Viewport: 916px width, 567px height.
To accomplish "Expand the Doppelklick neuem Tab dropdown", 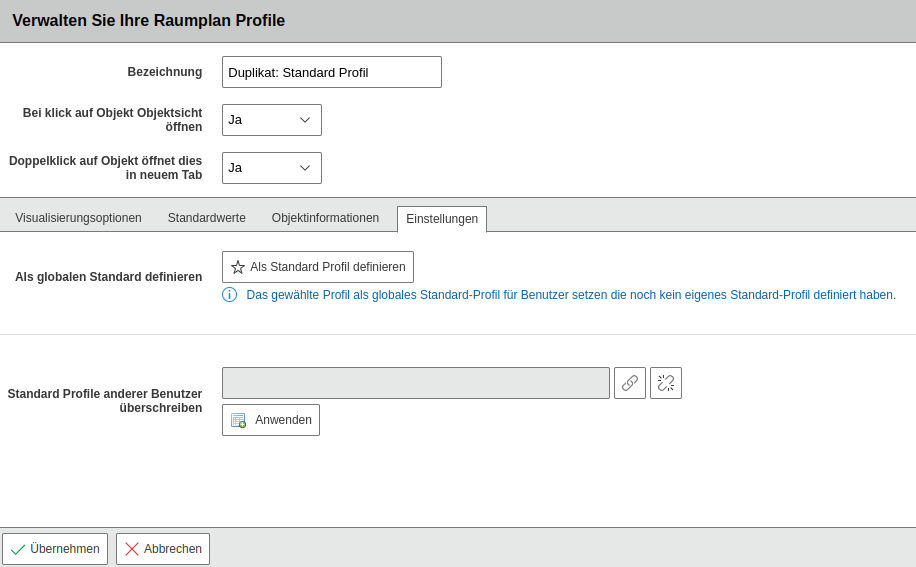I will click(272, 168).
